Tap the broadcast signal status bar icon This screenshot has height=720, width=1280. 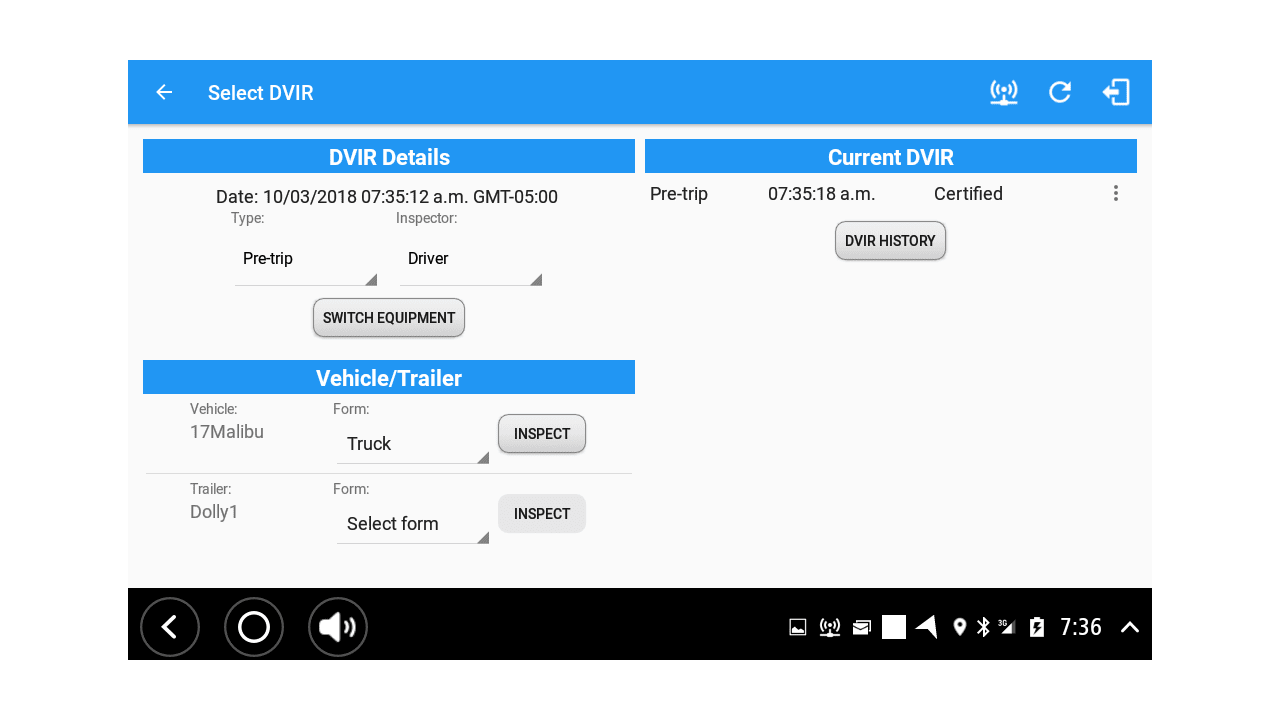(830, 627)
